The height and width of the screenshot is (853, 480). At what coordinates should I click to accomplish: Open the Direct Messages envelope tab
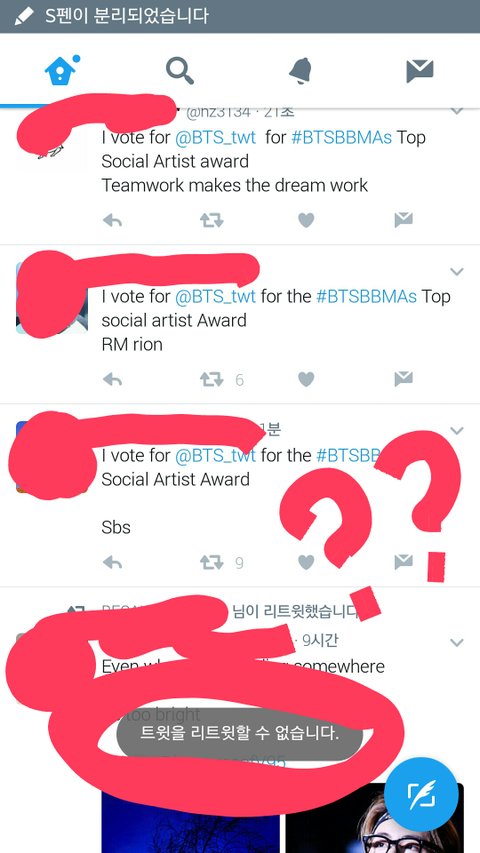coord(420,71)
